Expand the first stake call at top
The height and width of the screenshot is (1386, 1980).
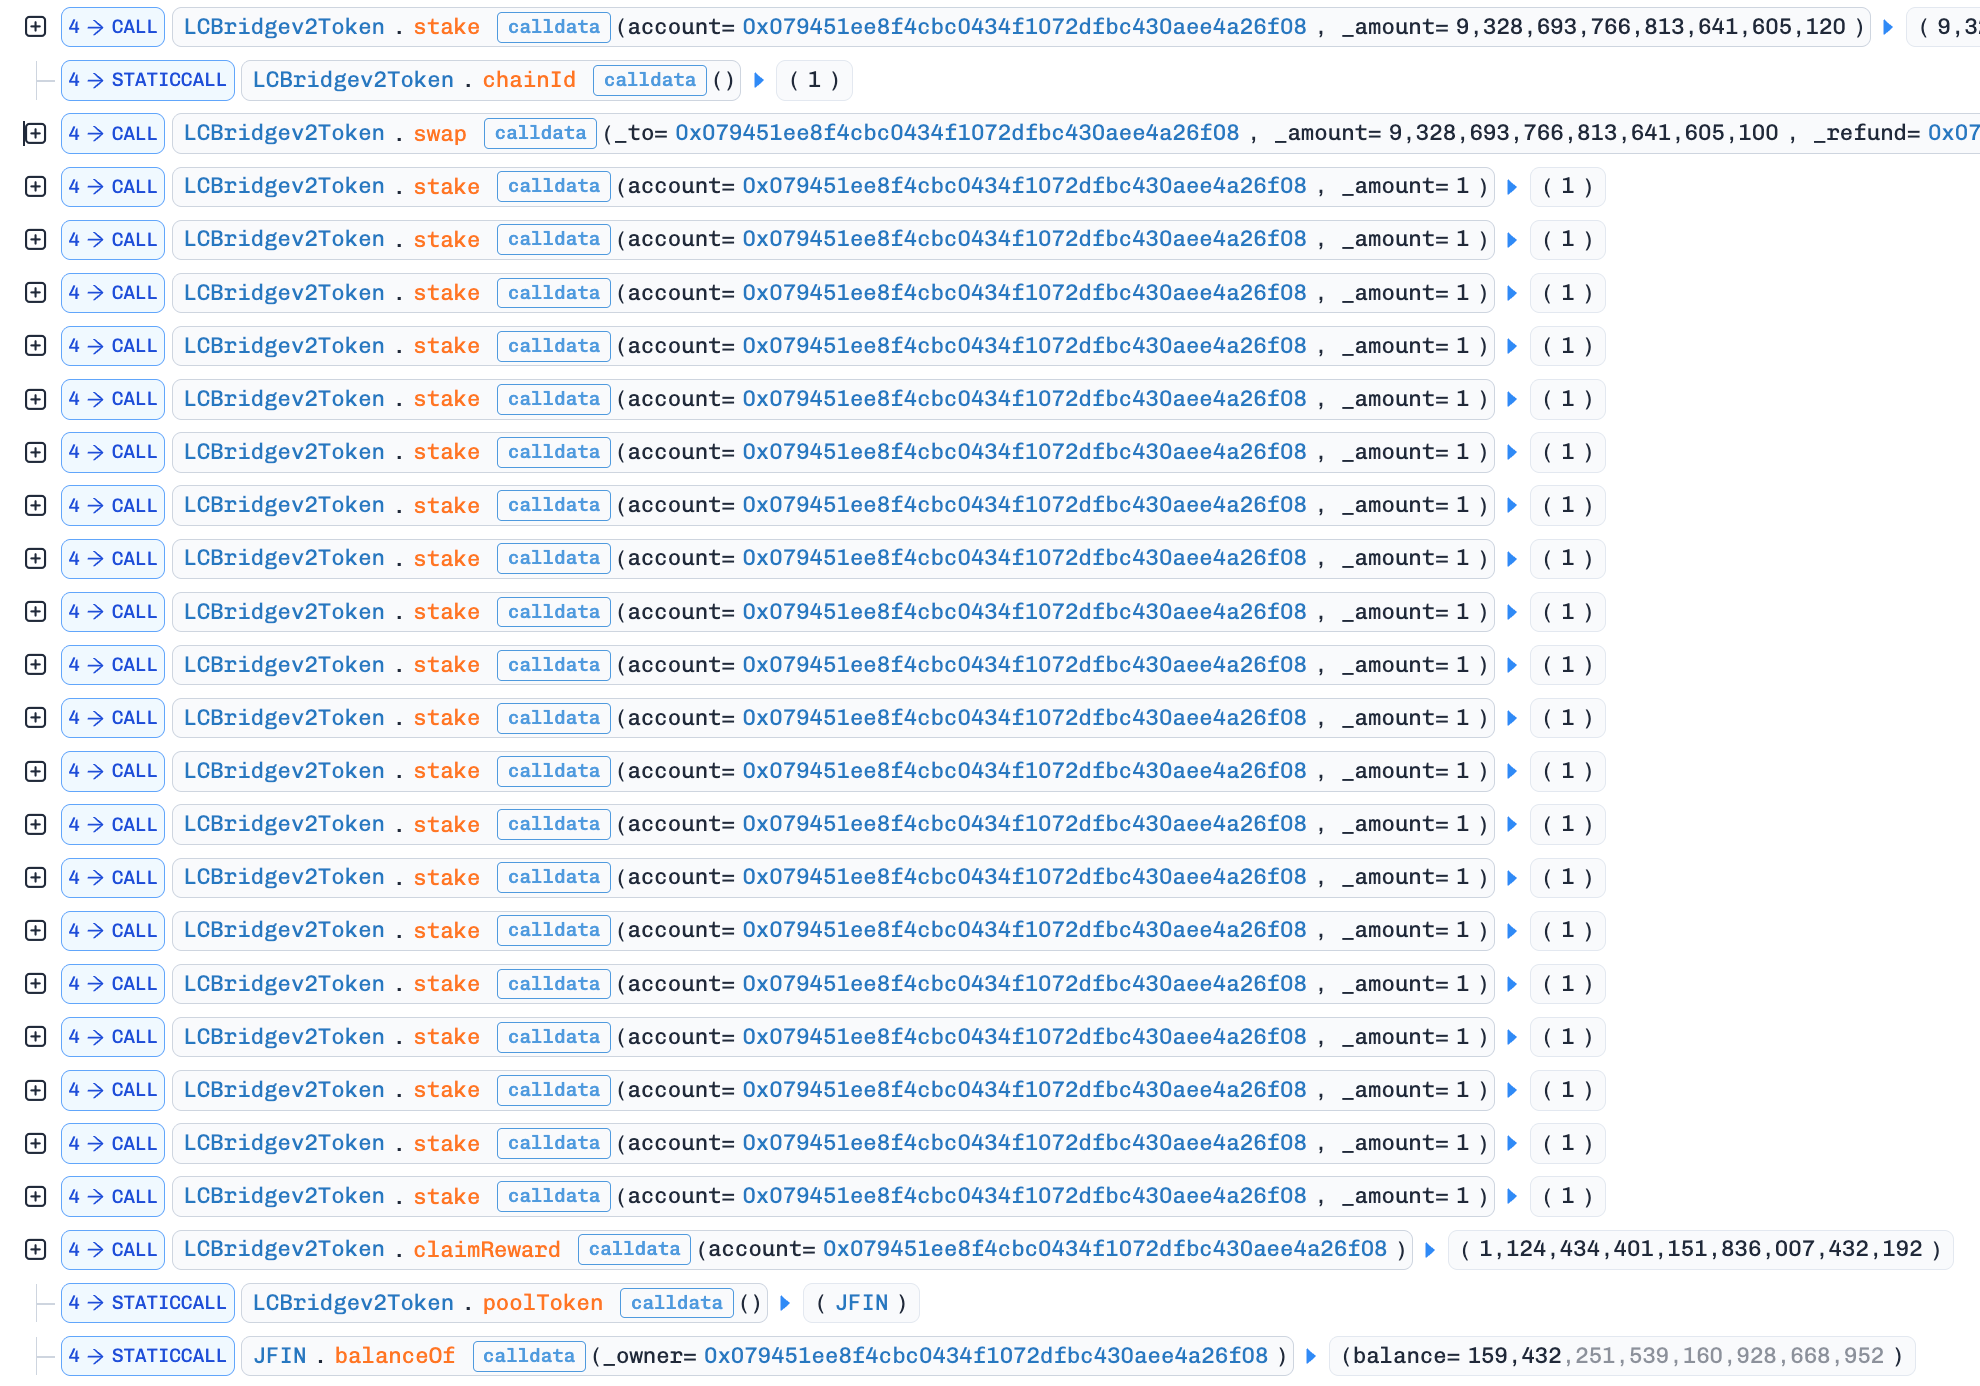click(35, 27)
